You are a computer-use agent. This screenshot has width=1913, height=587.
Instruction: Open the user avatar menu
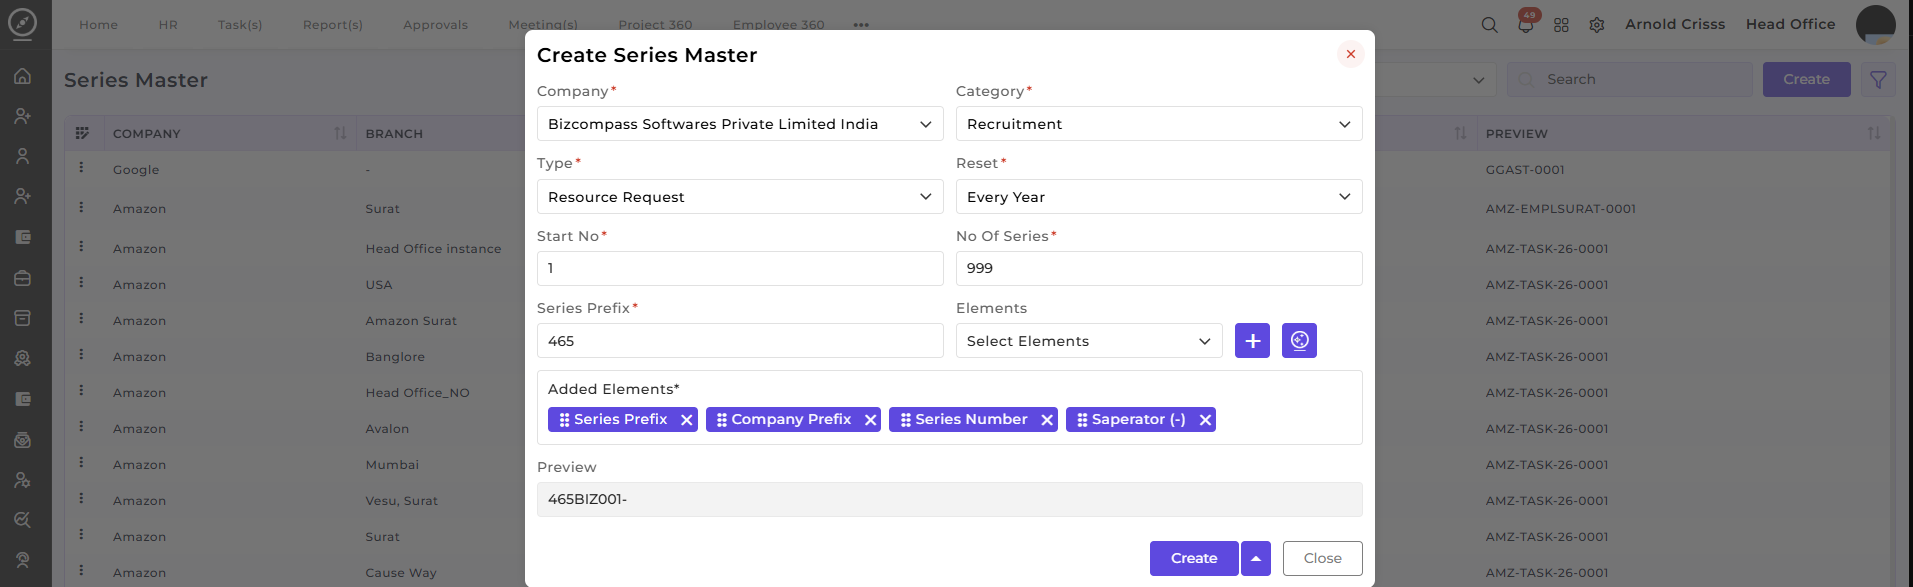pos(1875,24)
